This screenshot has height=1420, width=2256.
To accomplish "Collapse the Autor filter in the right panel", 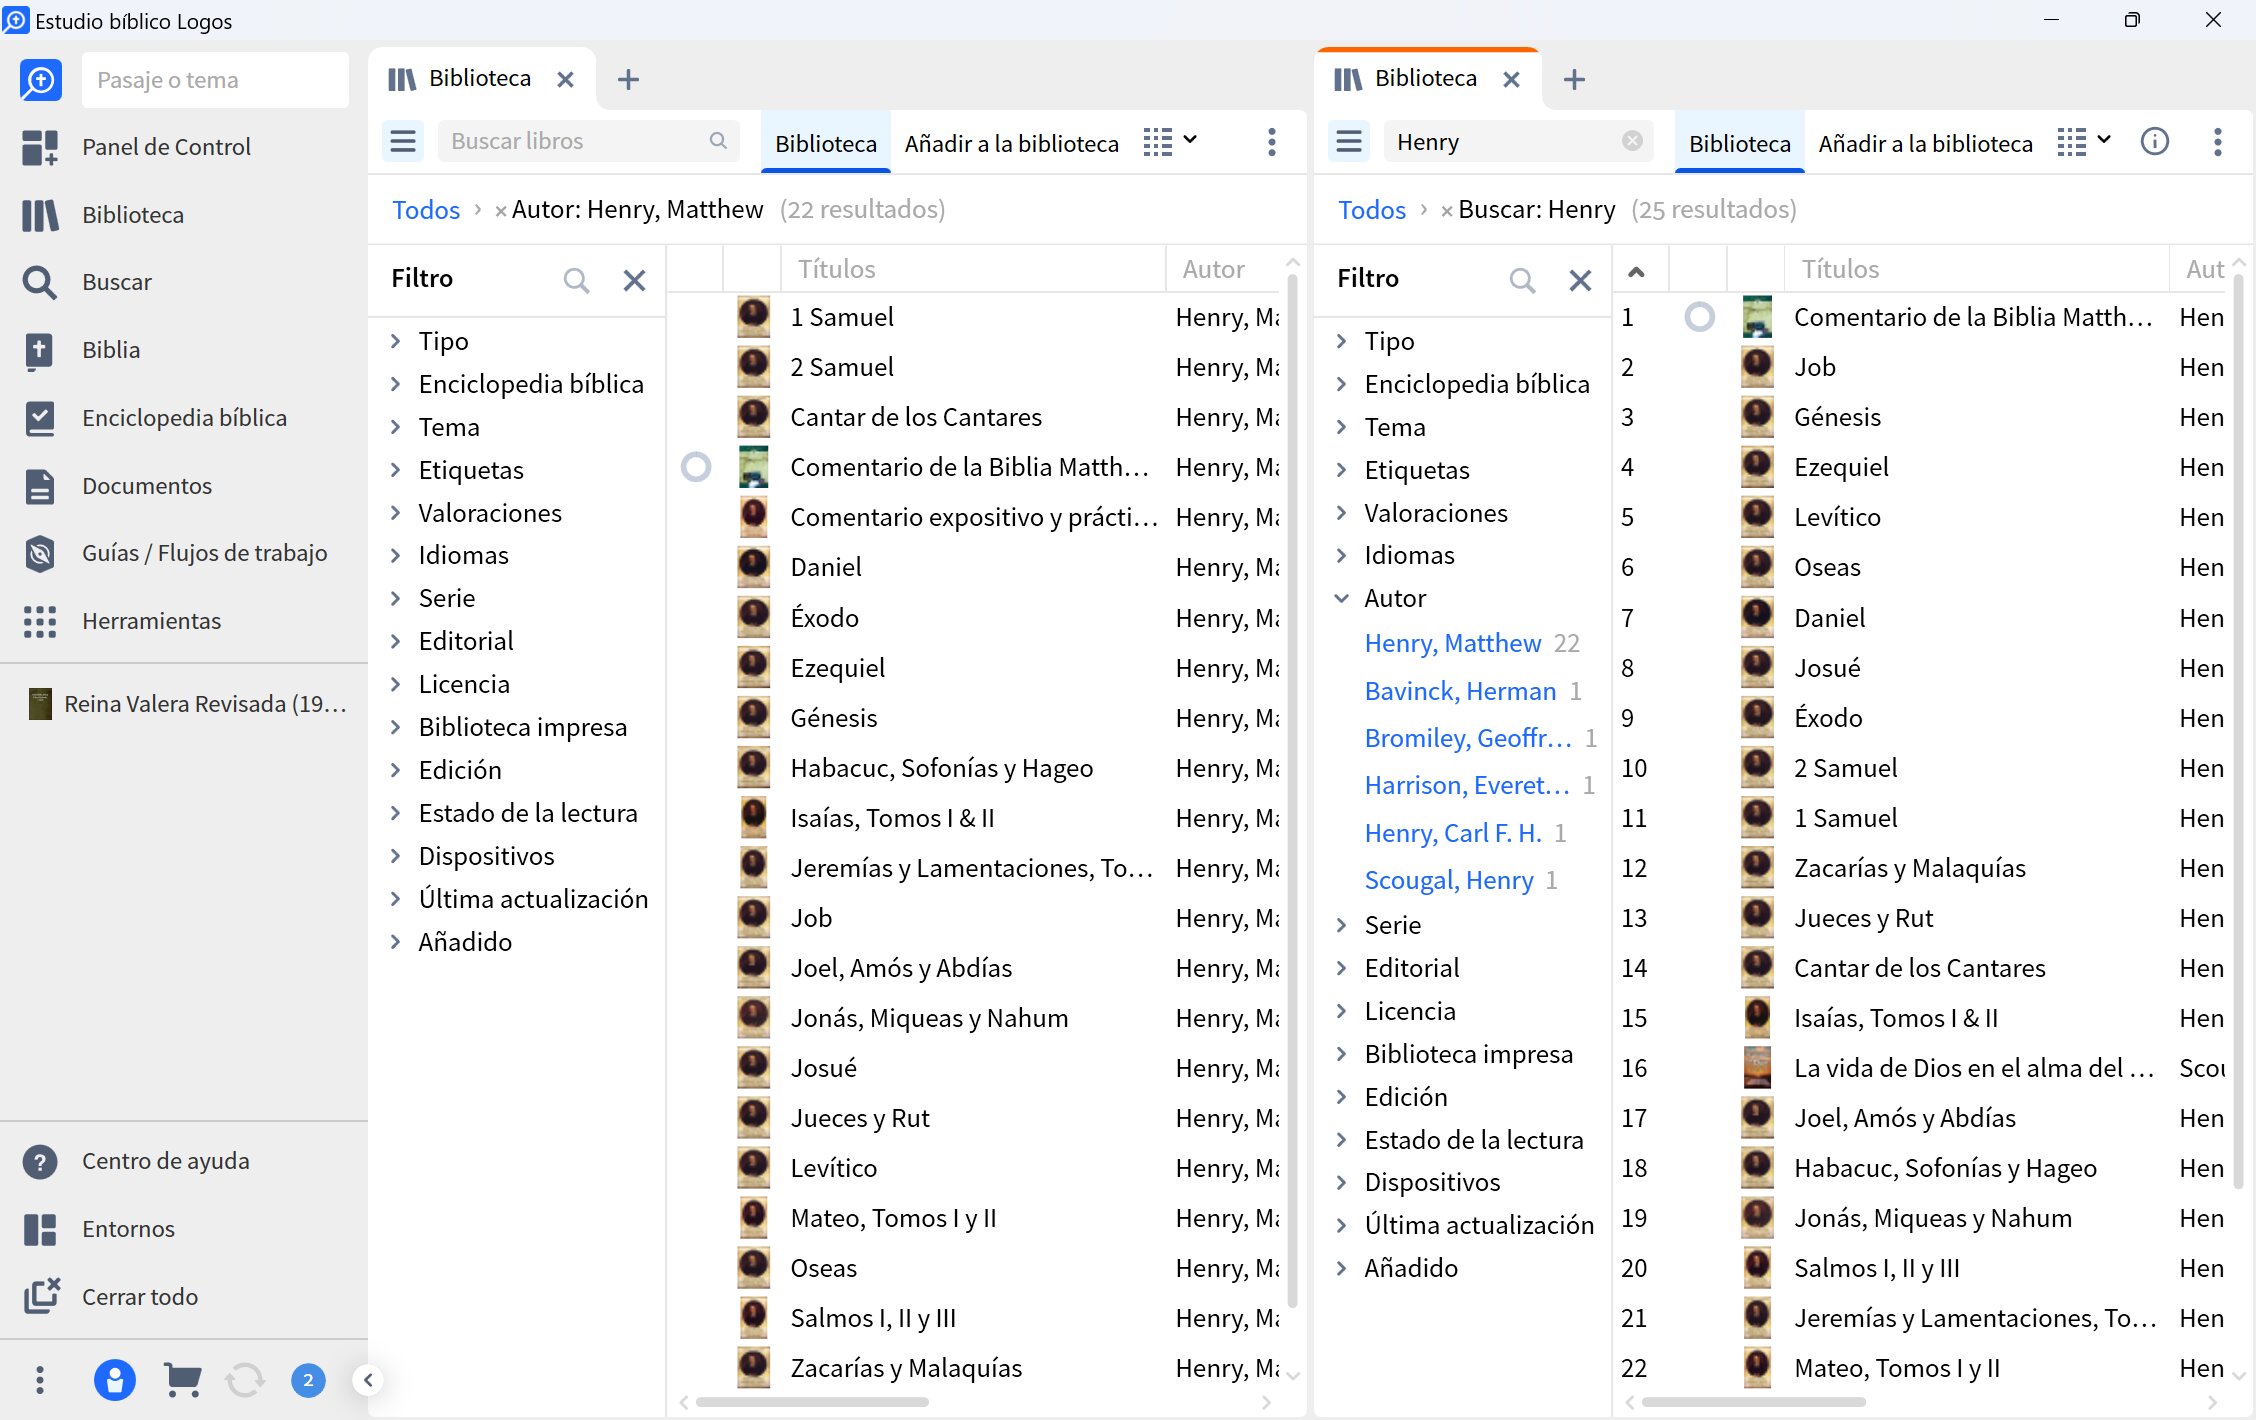I will click(x=1342, y=598).
